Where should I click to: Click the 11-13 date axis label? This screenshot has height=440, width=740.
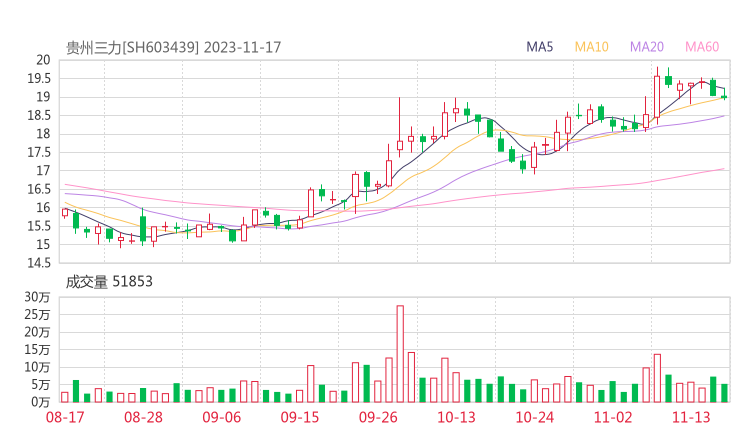pos(691,417)
